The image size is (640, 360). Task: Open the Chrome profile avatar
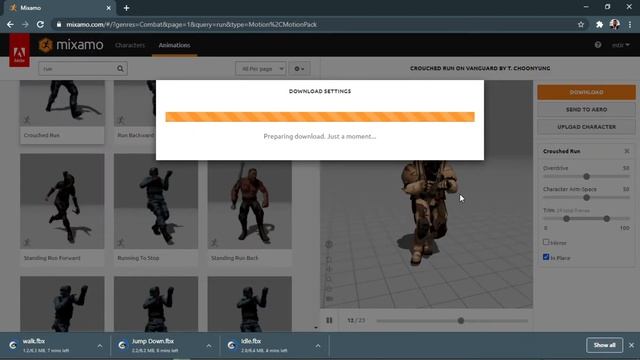pos(615,24)
